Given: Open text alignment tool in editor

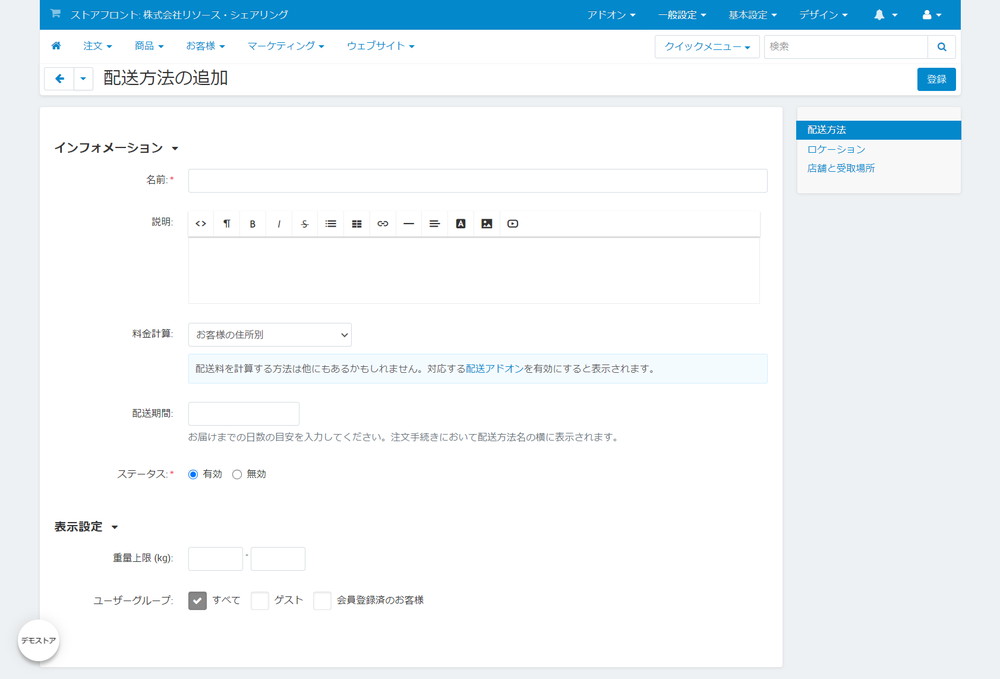Looking at the screenshot, I should pos(434,224).
